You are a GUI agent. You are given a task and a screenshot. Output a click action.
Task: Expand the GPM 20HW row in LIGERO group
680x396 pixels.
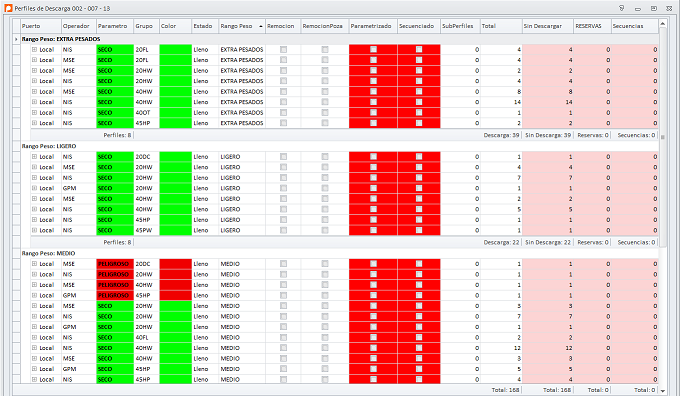pos(34,188)
